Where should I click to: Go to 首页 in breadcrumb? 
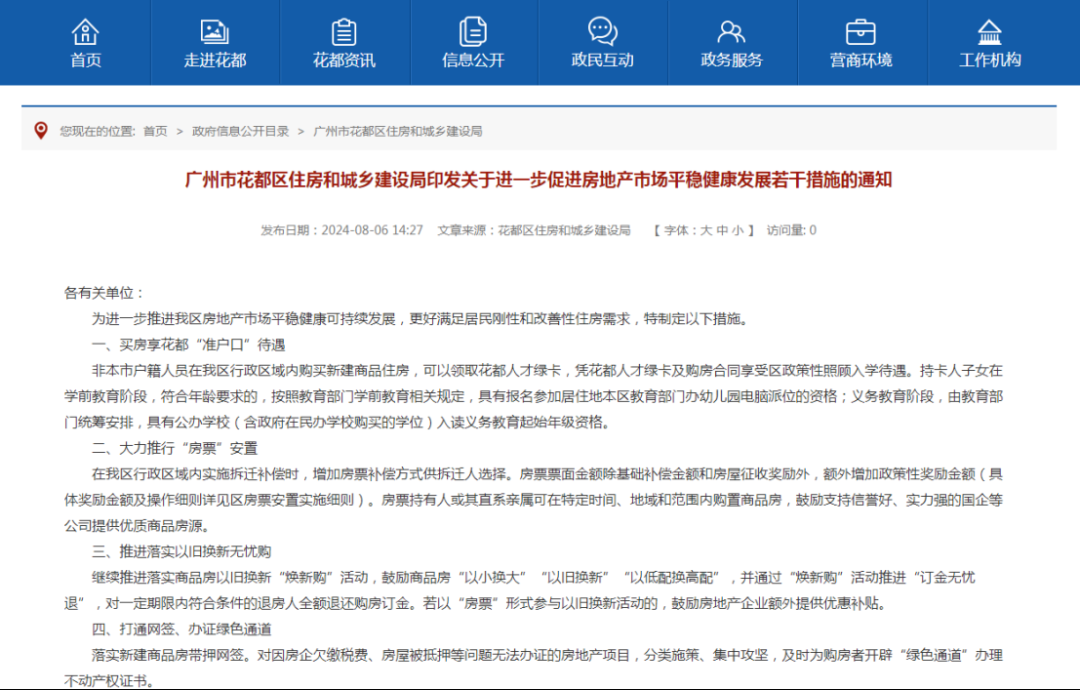point(155,131)
